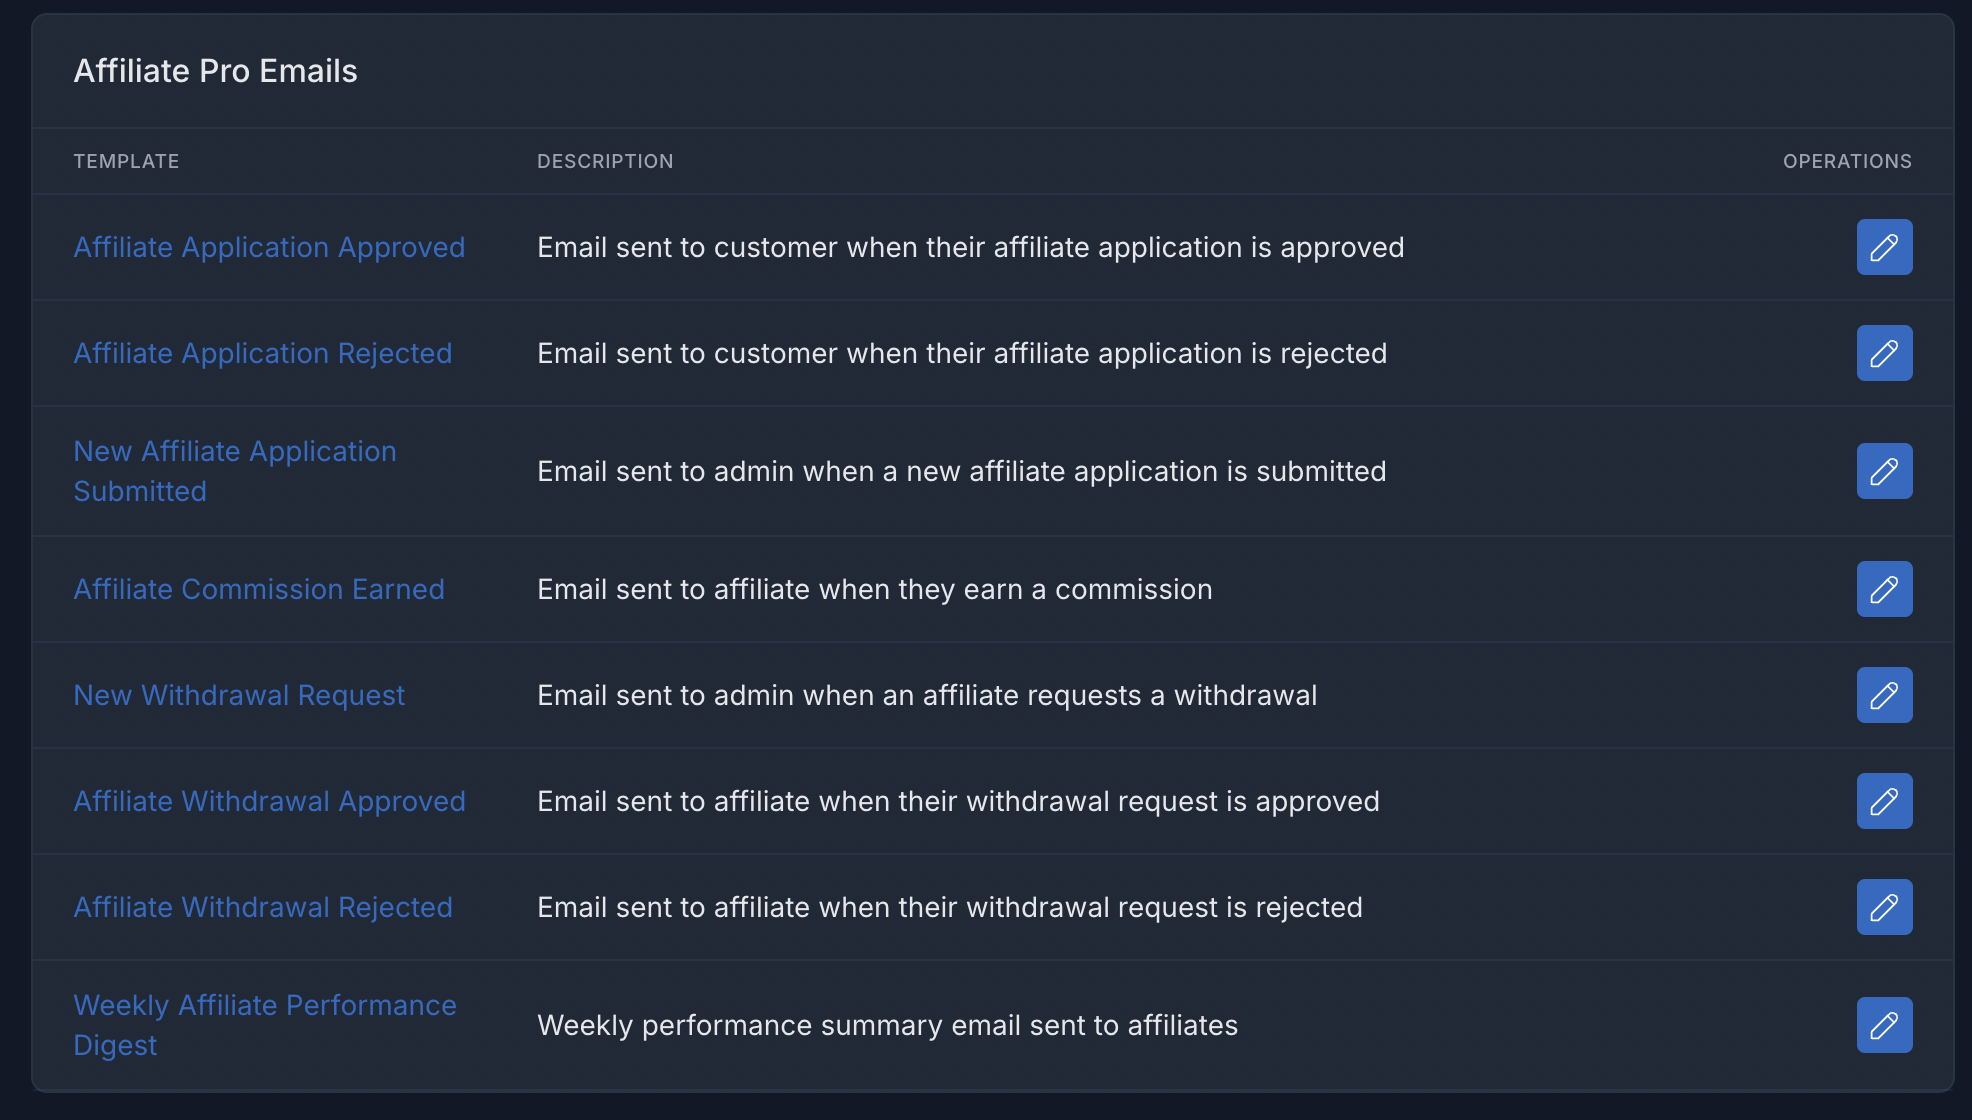Edit New Affiliate Application Submitted via pencil
The image size is (1972, 1120).
[1884, 471]
